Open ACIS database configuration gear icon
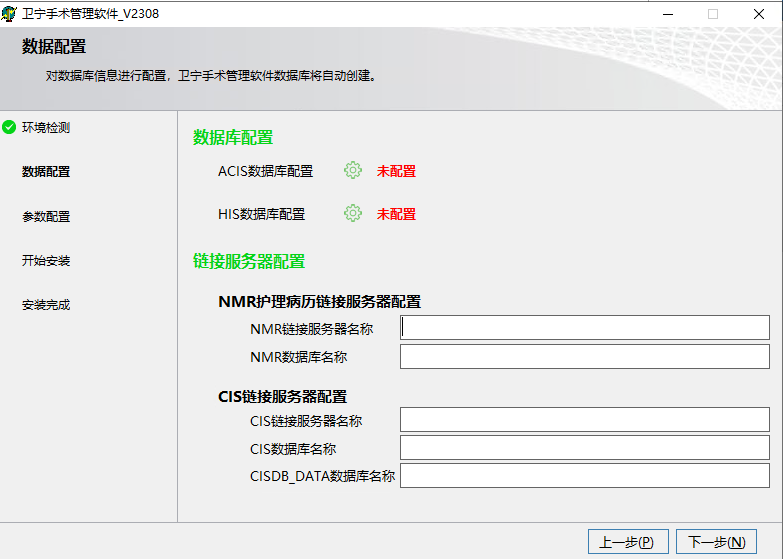The height and width of the screenshot is (559, 783). (353, 170)
